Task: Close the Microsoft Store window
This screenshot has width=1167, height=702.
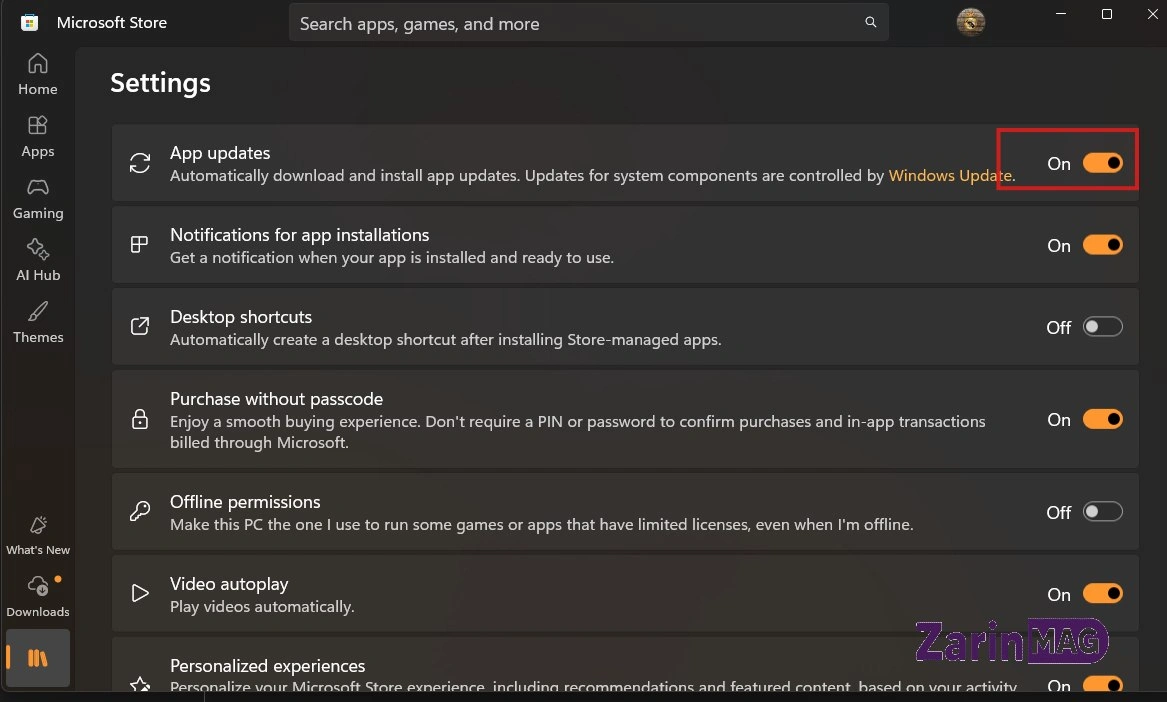Action: (x=1152, y=14)
